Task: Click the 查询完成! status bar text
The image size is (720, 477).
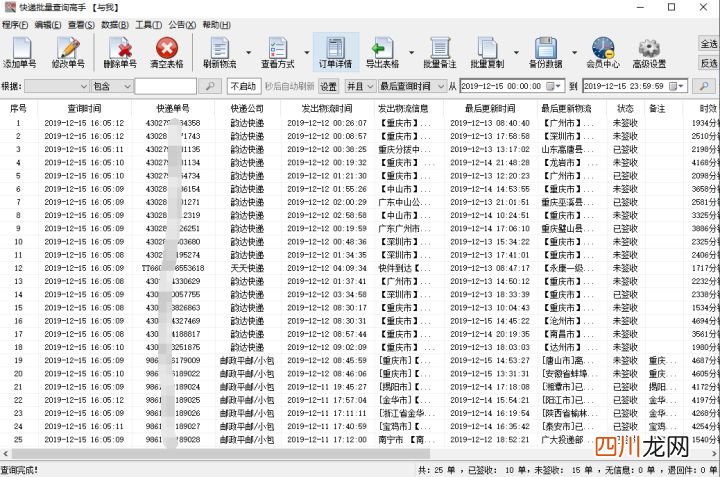Action: 19,470
